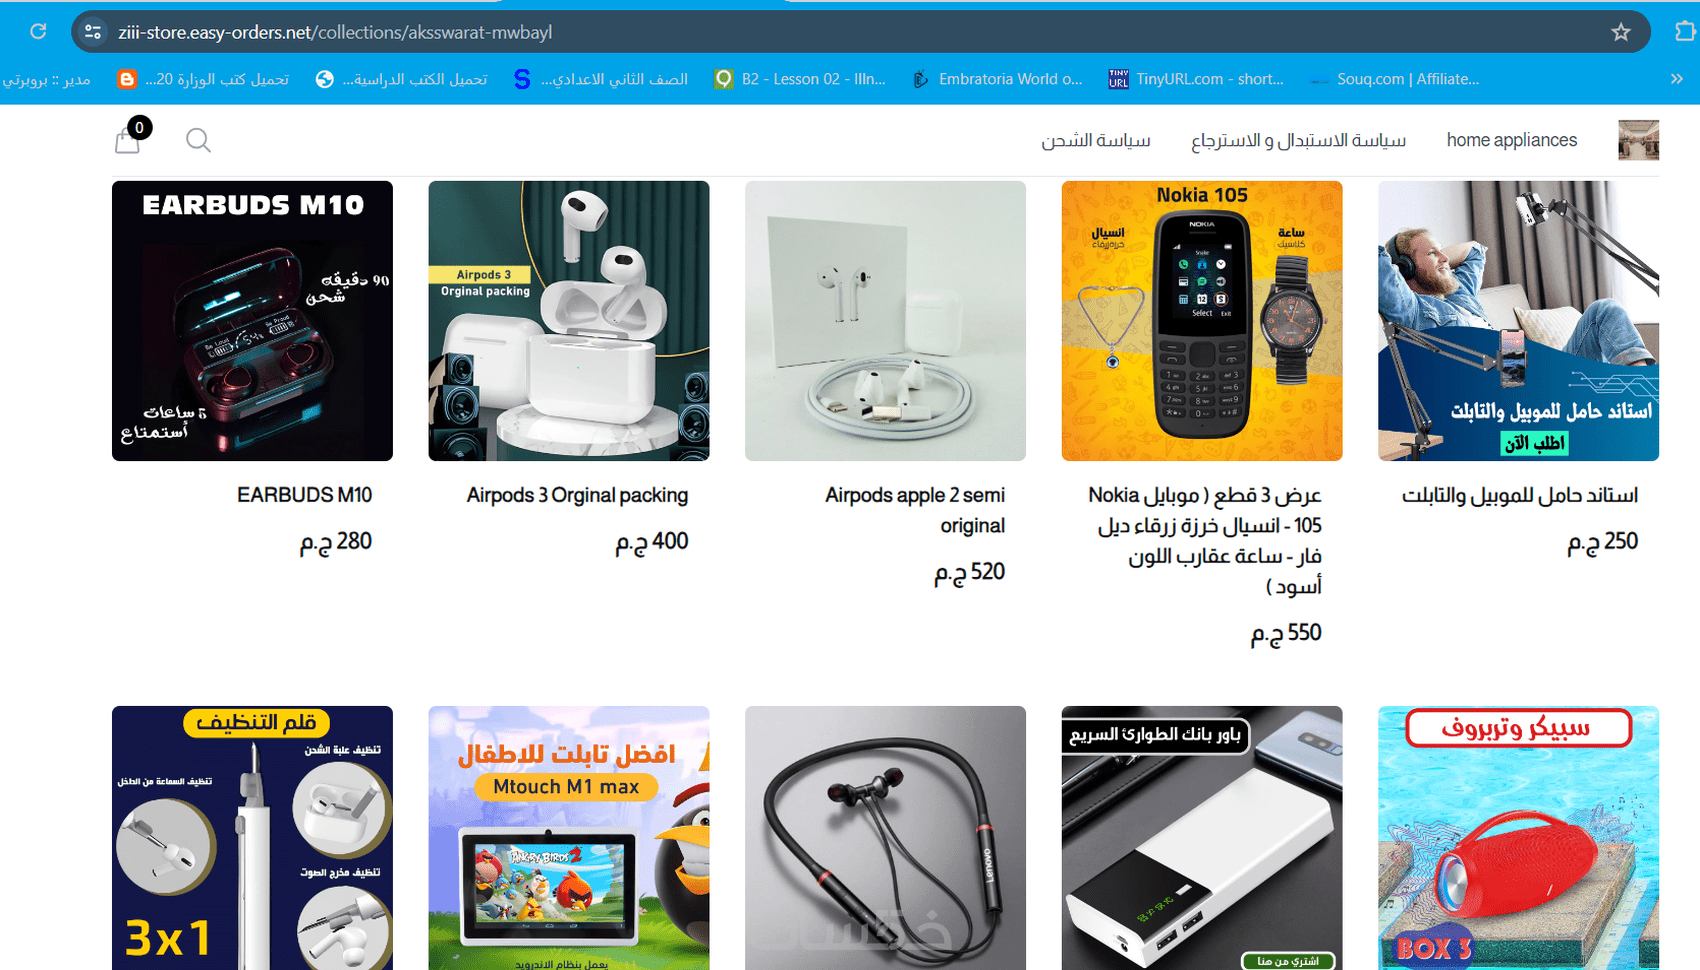
Task: Open site information icon in address bar
Action: [x=93, y=32]
